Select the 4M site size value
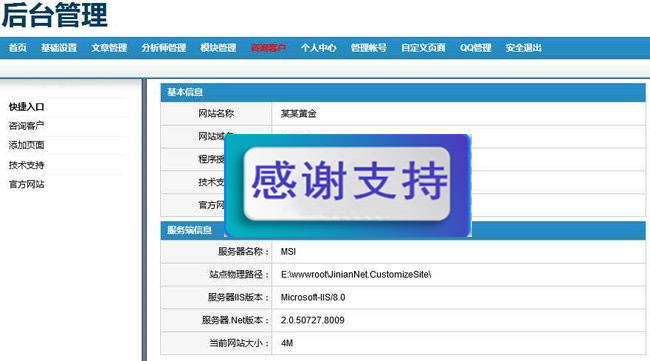 (x=287, y=343)
